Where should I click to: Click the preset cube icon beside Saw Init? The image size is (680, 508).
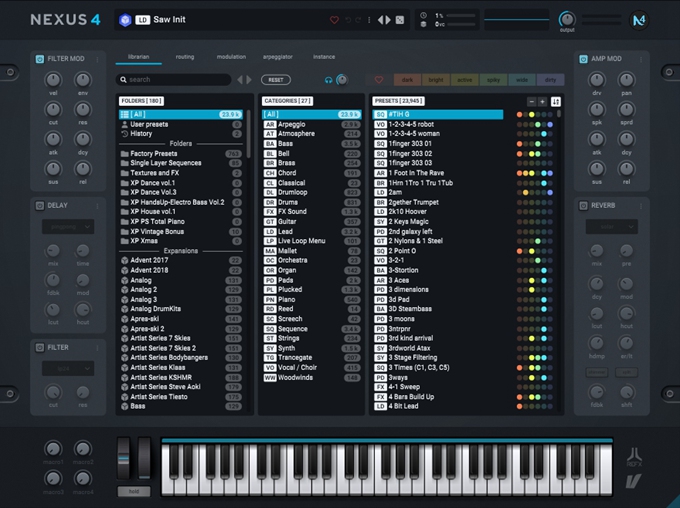(x=125, y=20)
